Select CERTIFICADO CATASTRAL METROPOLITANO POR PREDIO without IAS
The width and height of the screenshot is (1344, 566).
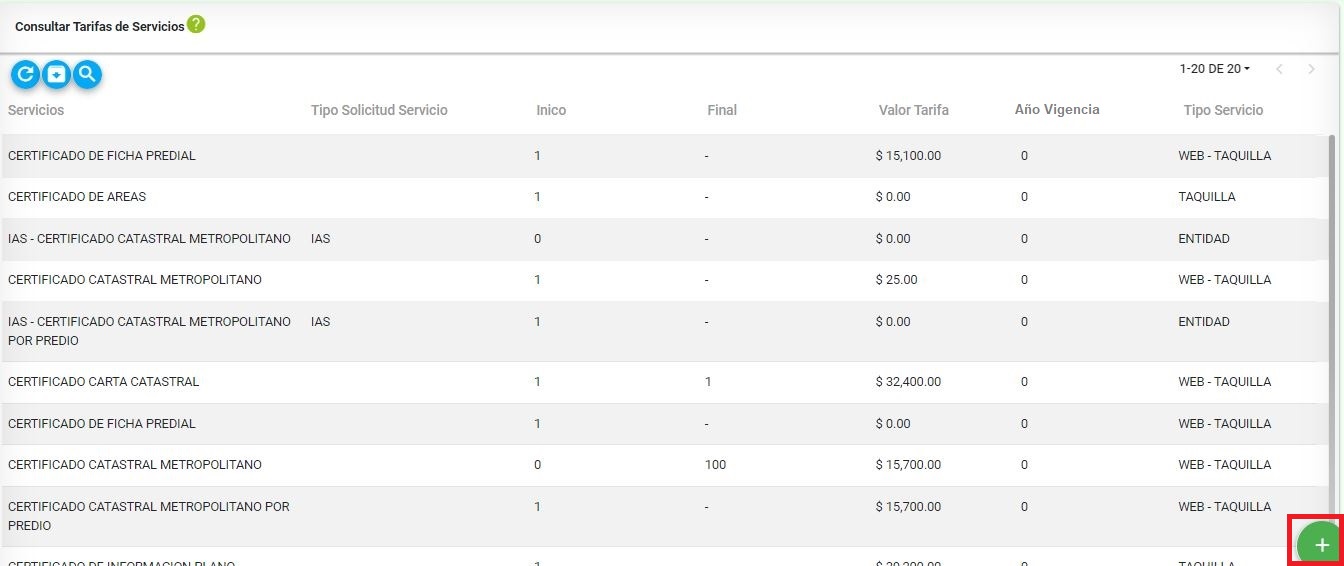(664, 516)
